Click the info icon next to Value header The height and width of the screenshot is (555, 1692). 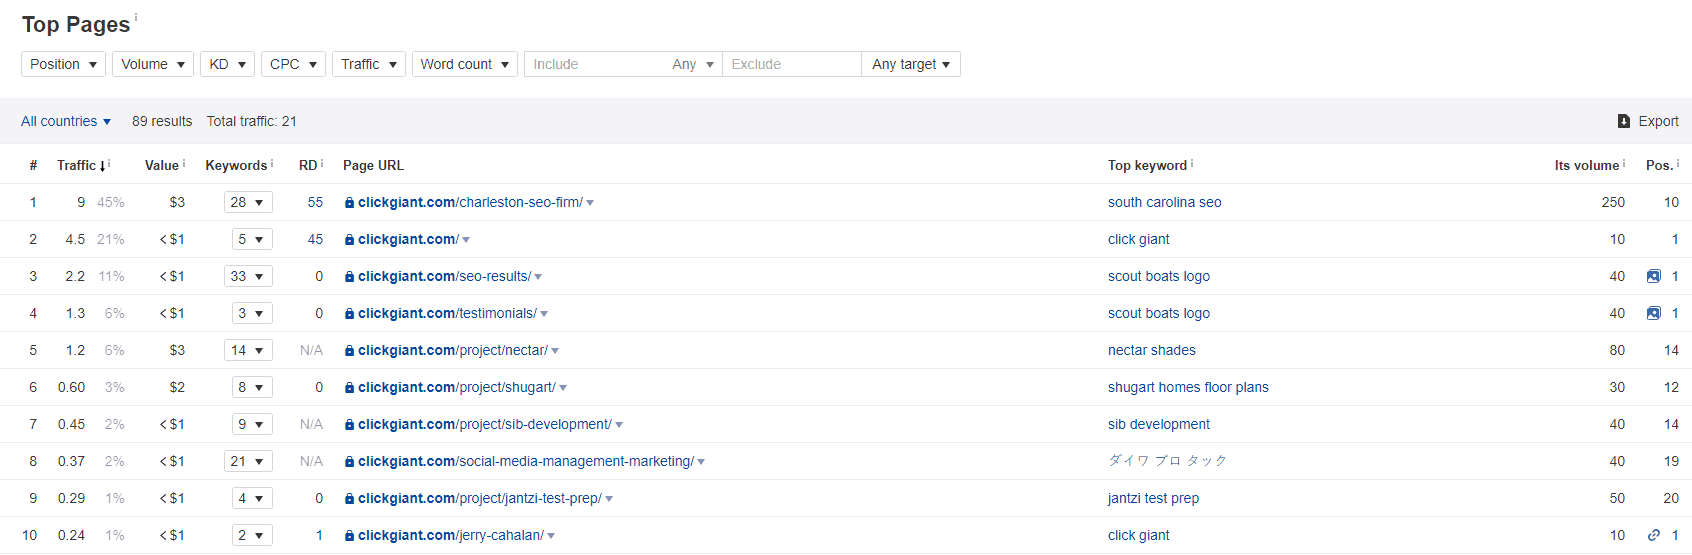coord(184,163)
